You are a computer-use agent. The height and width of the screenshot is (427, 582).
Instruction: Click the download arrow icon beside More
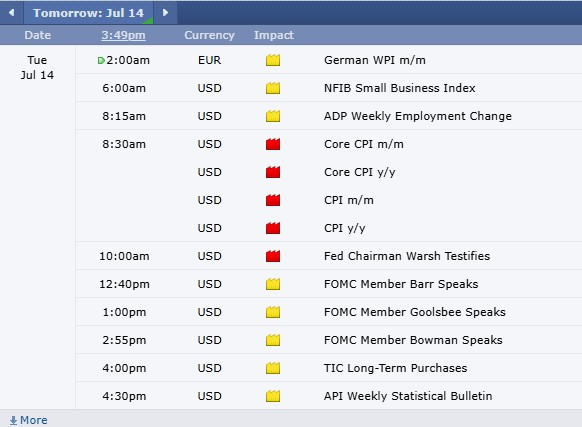(13, 420)
